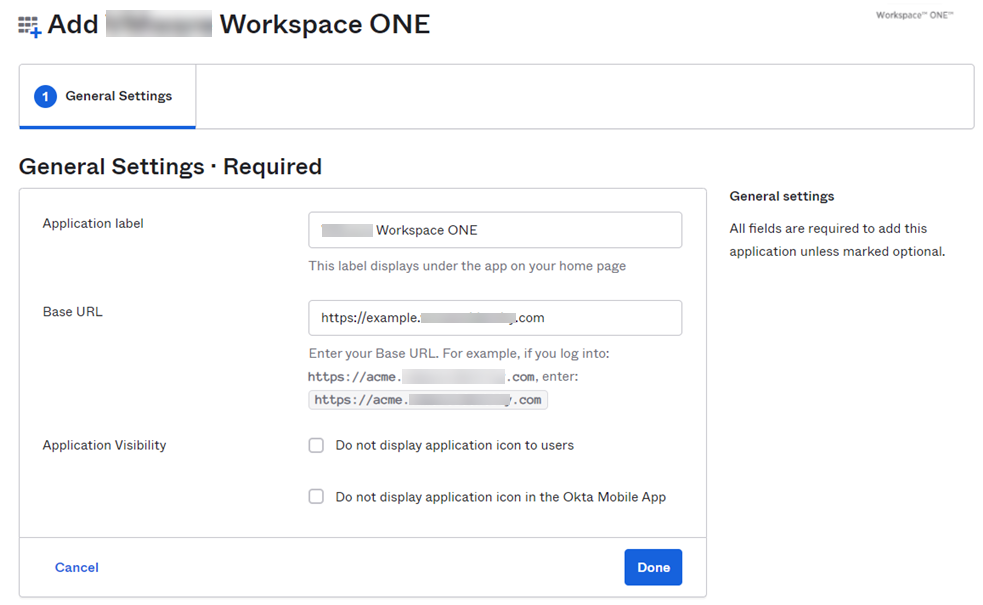
Task: Click the Application Visibility label
Action: point(104,445)
